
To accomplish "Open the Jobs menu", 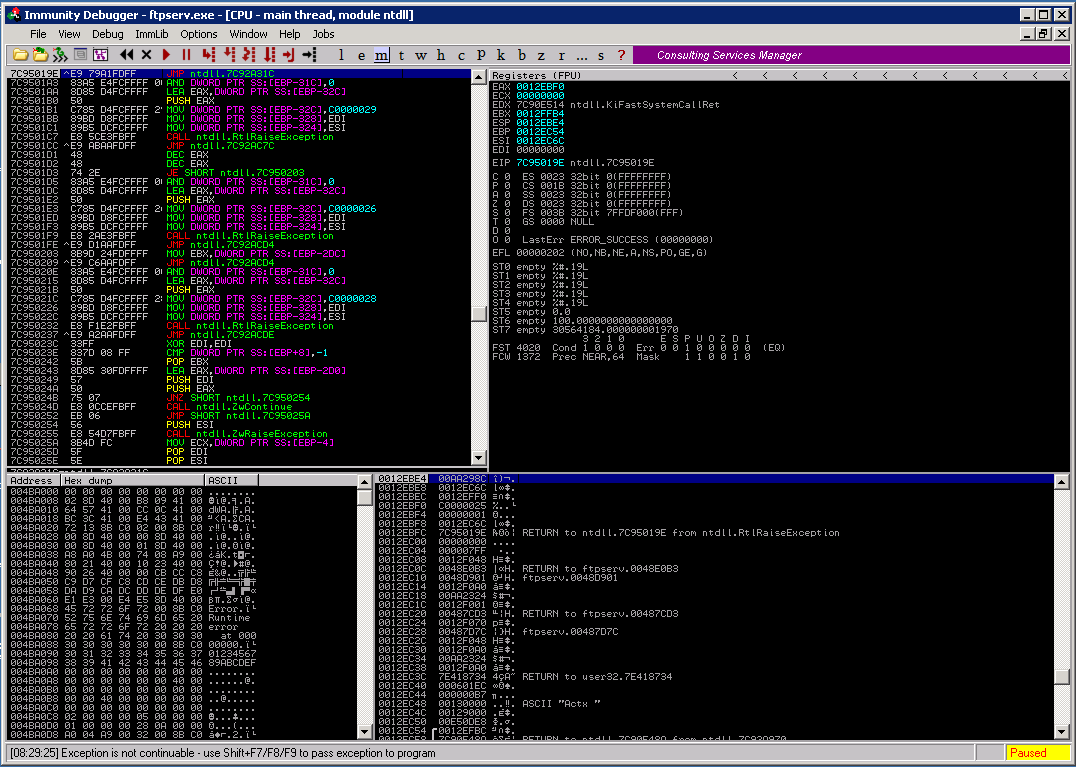I will [x=323, y=34].
